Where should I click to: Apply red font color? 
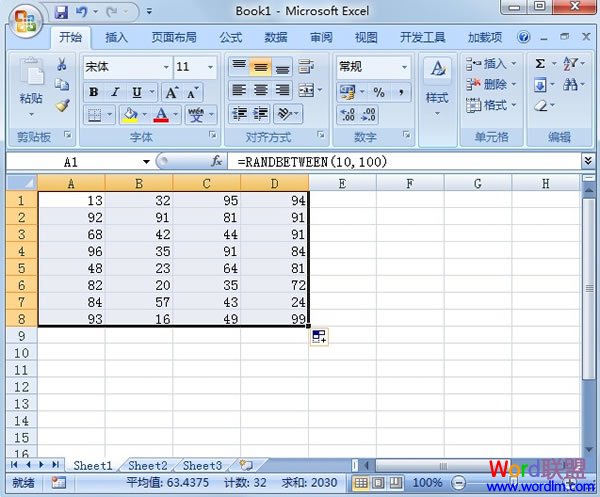[161, 114]
